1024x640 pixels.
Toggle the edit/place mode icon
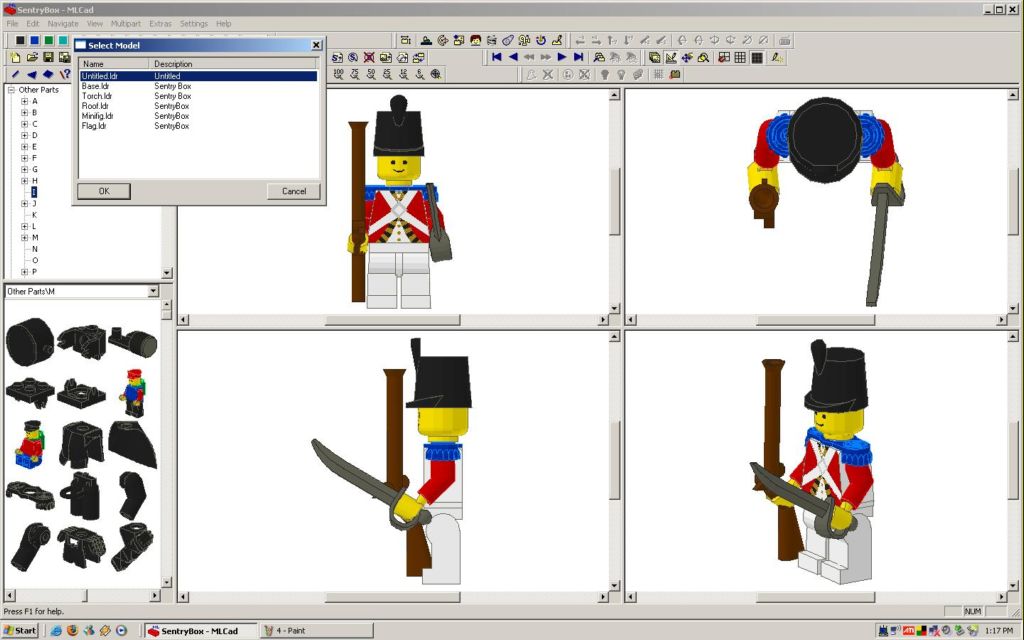[671, 57]
